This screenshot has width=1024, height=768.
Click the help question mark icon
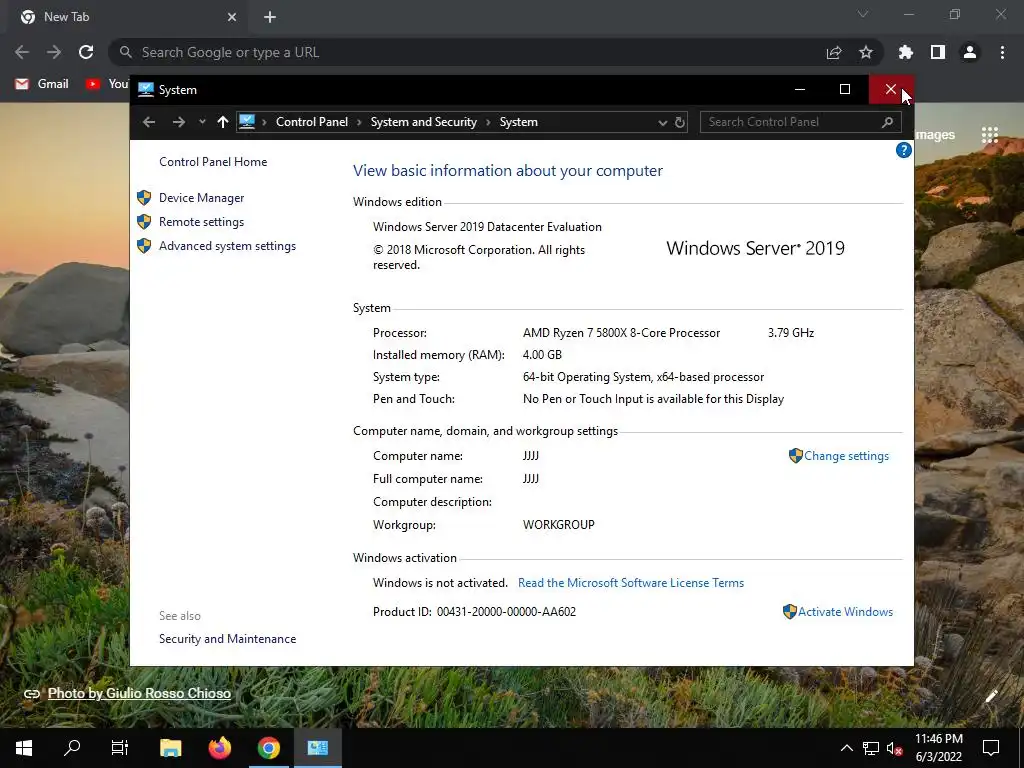click(x=903, y=150)
